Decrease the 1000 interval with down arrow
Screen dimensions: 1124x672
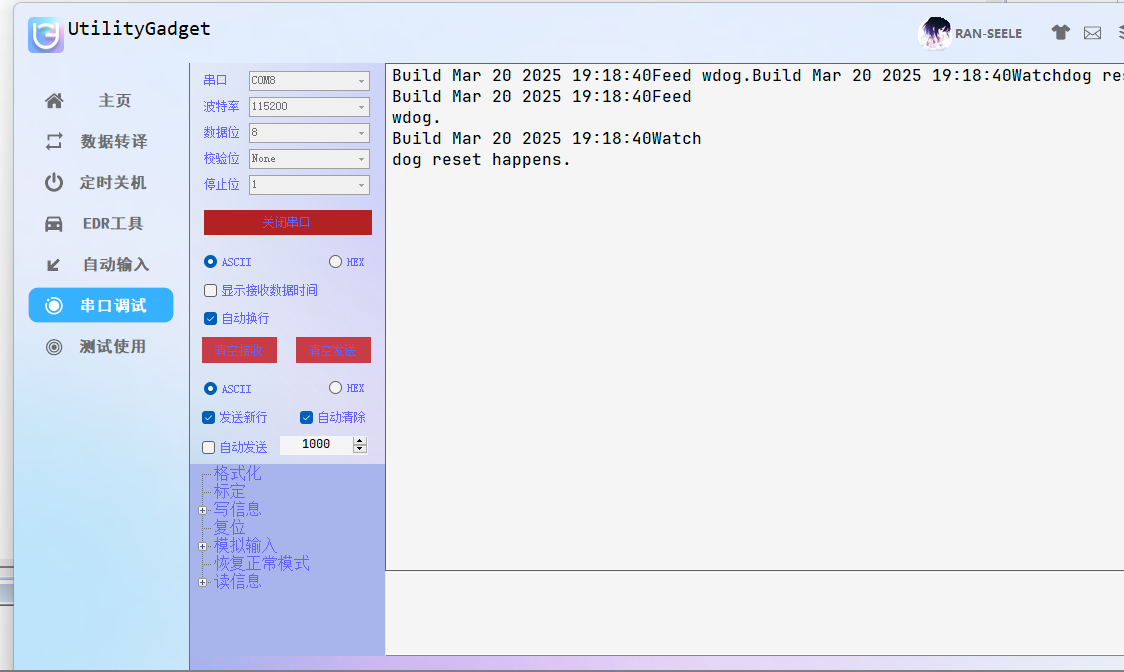[x=360, y=449]
